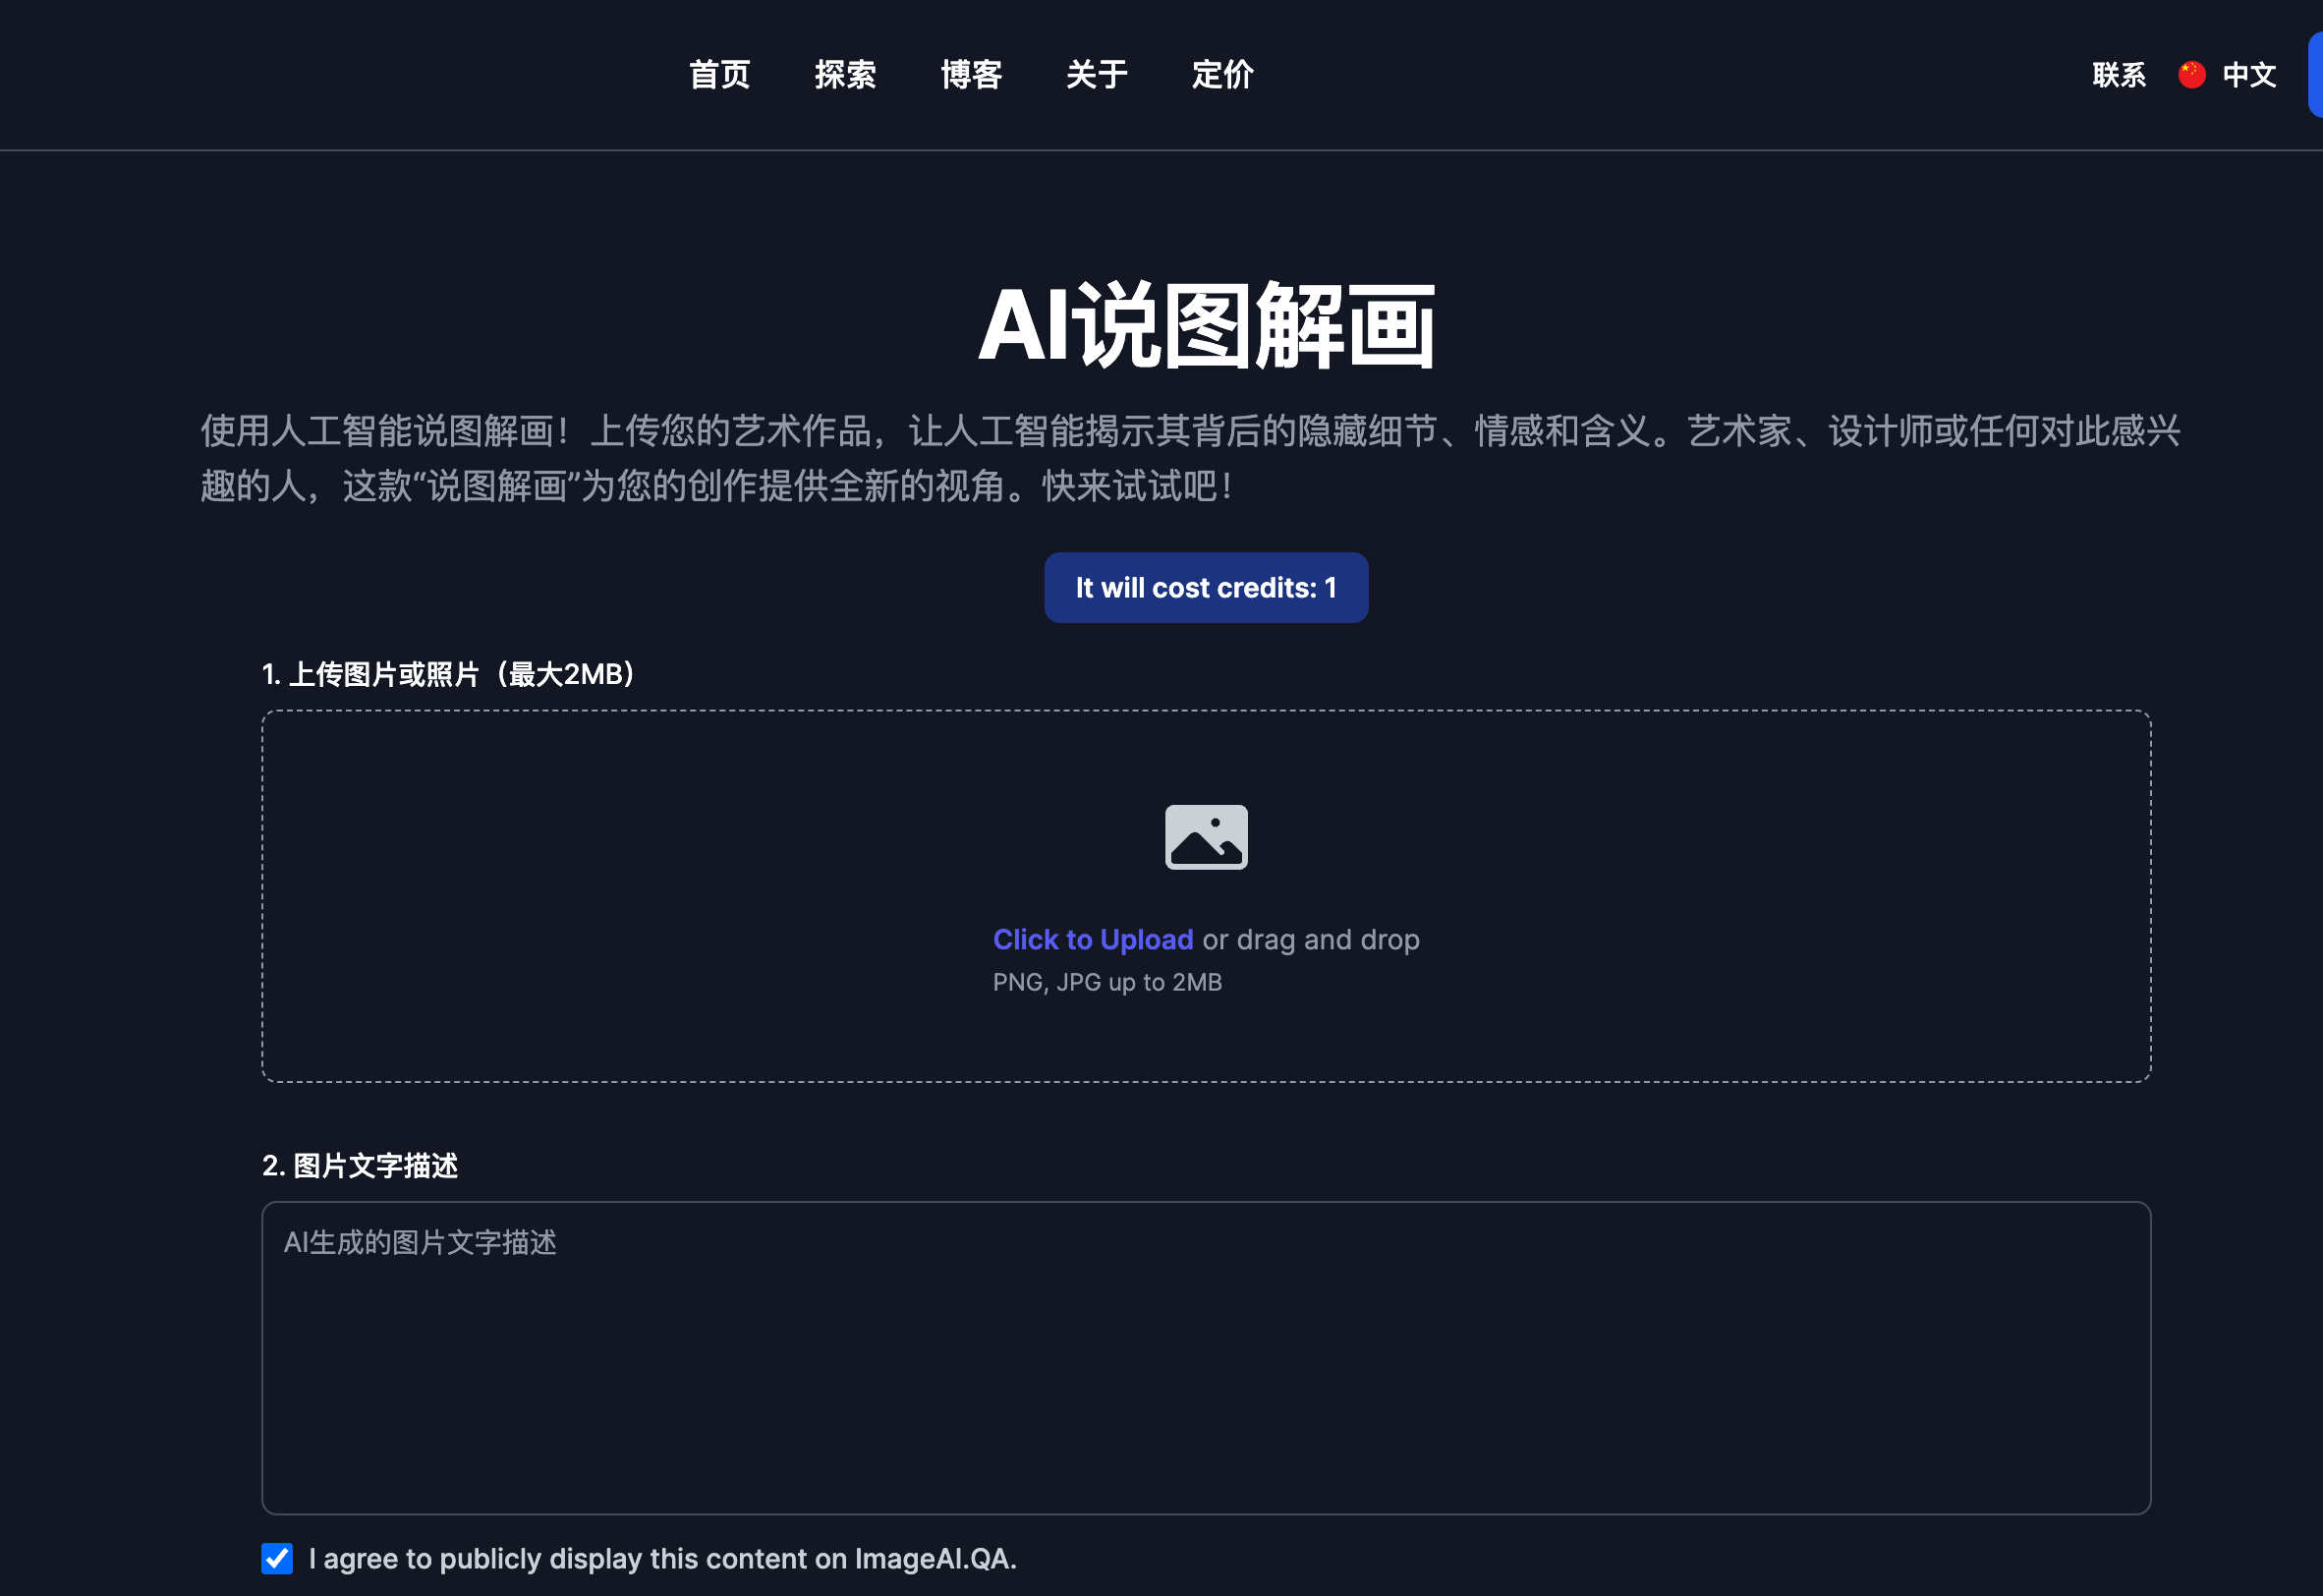Click the image placeholder upload icon
The height and width of the screenshot is (1596, 2323).
click(1206, 837)
